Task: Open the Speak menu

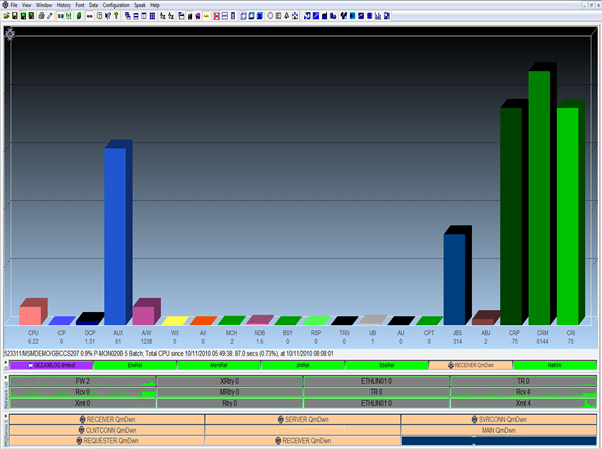Action: [141, 5]
